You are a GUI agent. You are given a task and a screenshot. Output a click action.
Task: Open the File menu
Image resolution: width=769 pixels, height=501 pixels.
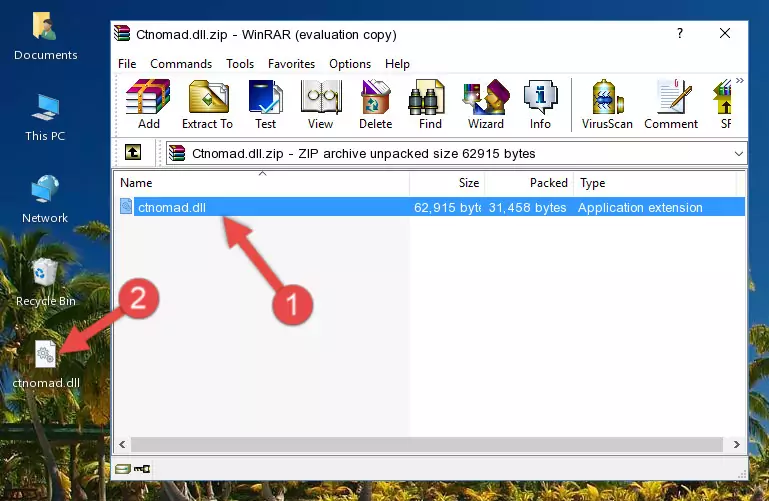tap(127, 64)
